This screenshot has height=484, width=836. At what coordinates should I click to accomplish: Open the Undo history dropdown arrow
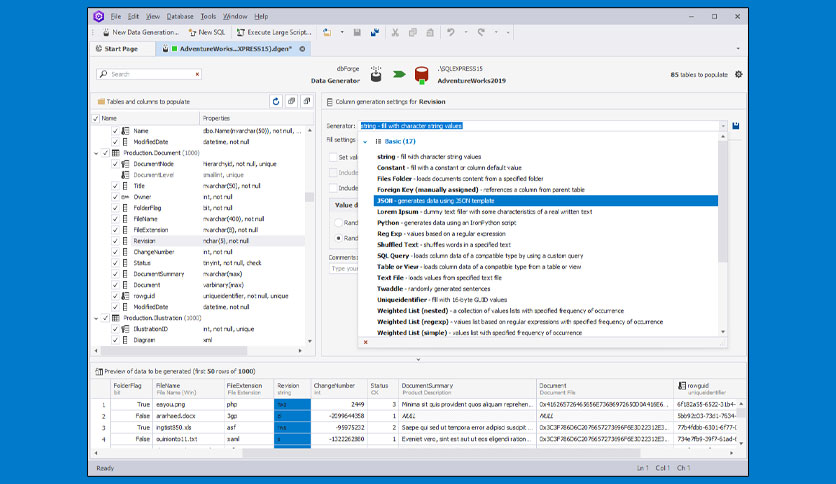point(466,33)
